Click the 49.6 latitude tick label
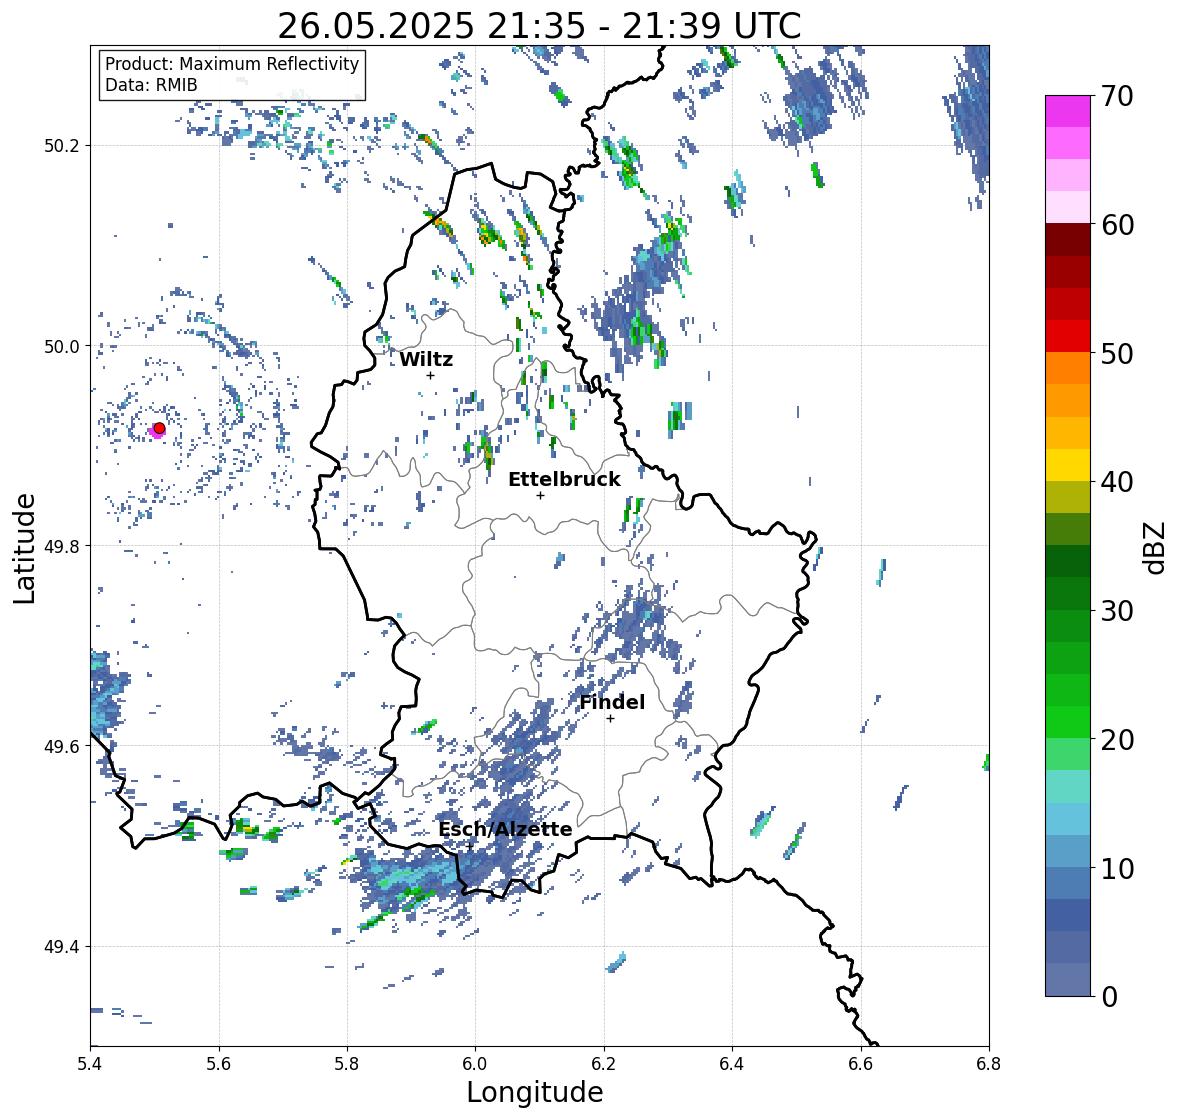Screen dimensions: 1179x1117 (62, 746)
